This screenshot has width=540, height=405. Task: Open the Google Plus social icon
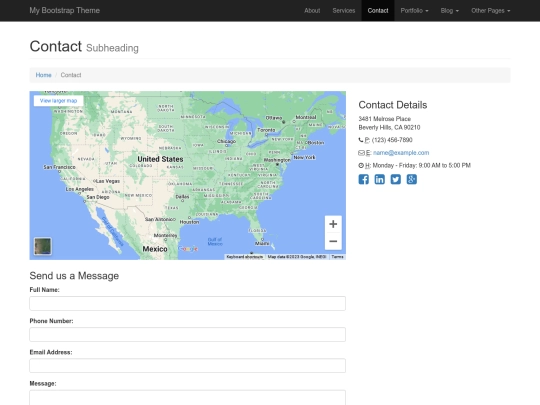pyautogui.click(x=412, y=179)
